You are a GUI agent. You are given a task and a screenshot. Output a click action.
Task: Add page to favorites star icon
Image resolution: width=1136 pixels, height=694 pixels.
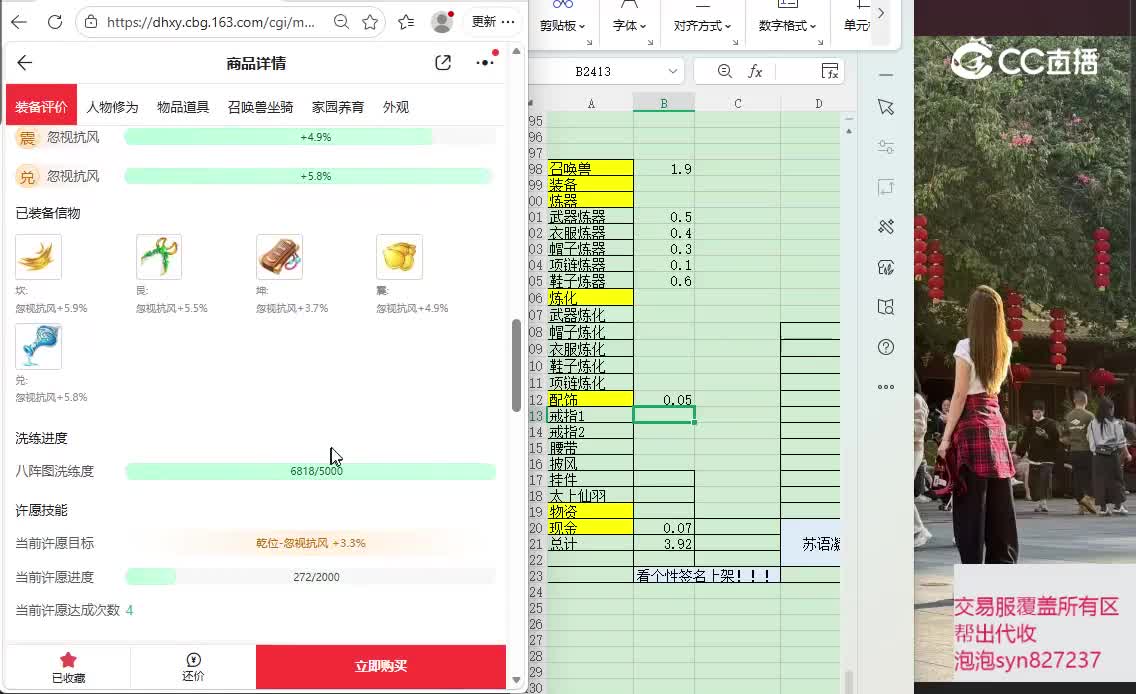coord(370,21)
